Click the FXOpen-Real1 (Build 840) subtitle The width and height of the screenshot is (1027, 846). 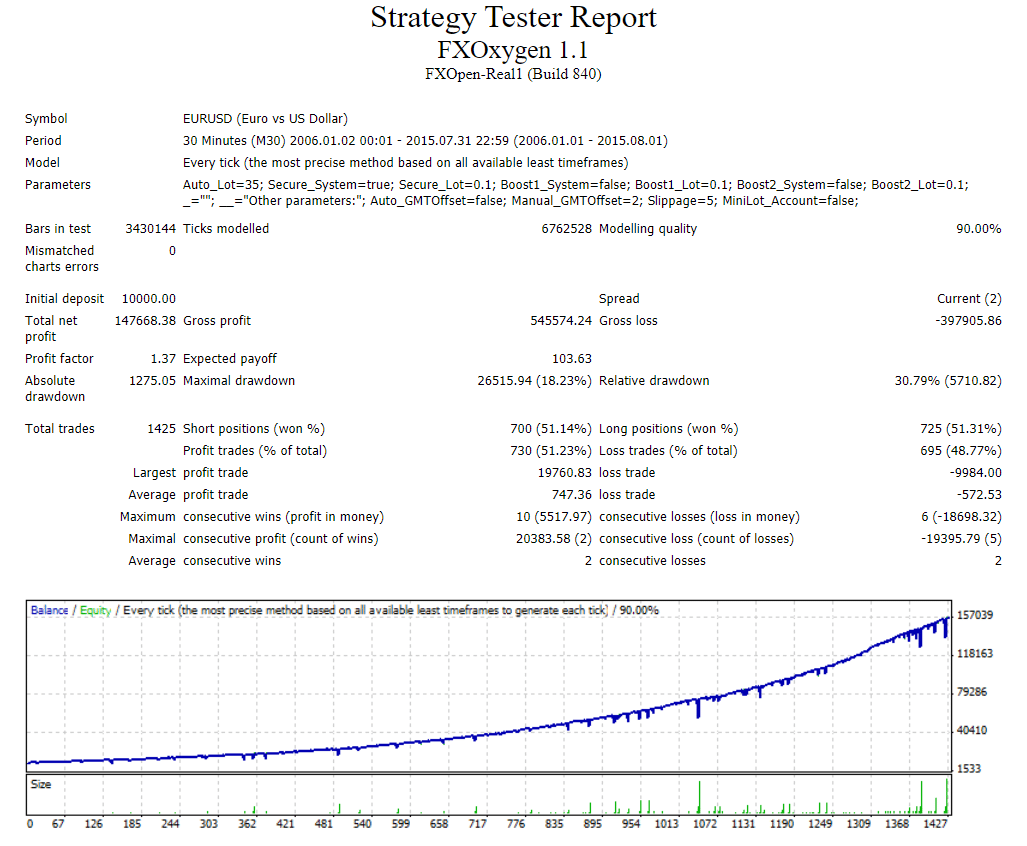click(x=513, y=74)
